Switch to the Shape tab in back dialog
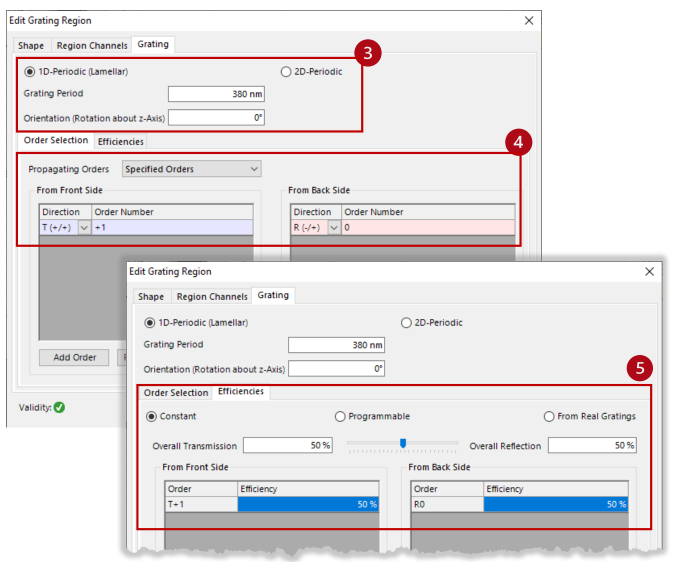 (x=31, y=46)
